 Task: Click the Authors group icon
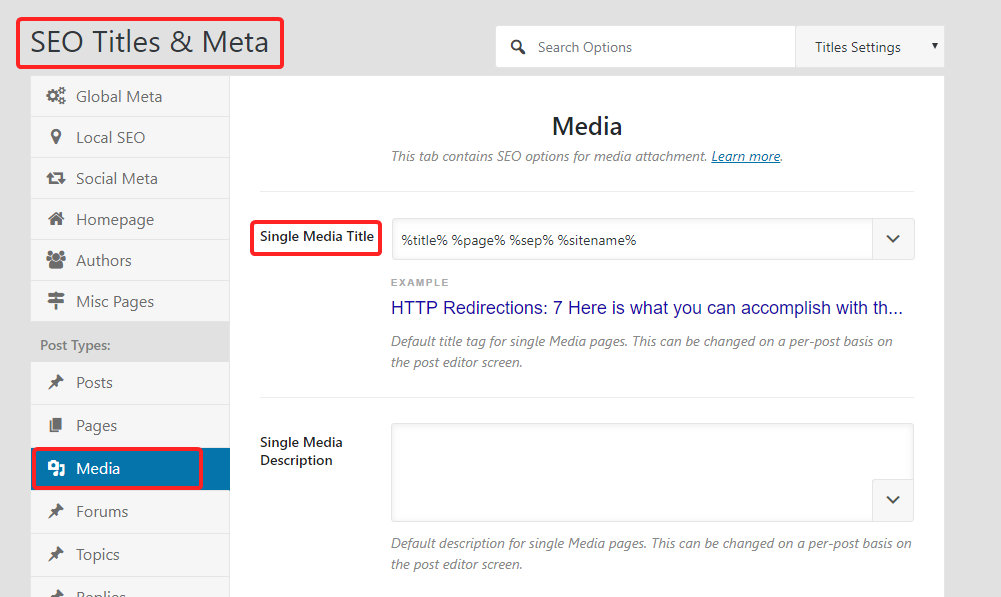(56, 261)
